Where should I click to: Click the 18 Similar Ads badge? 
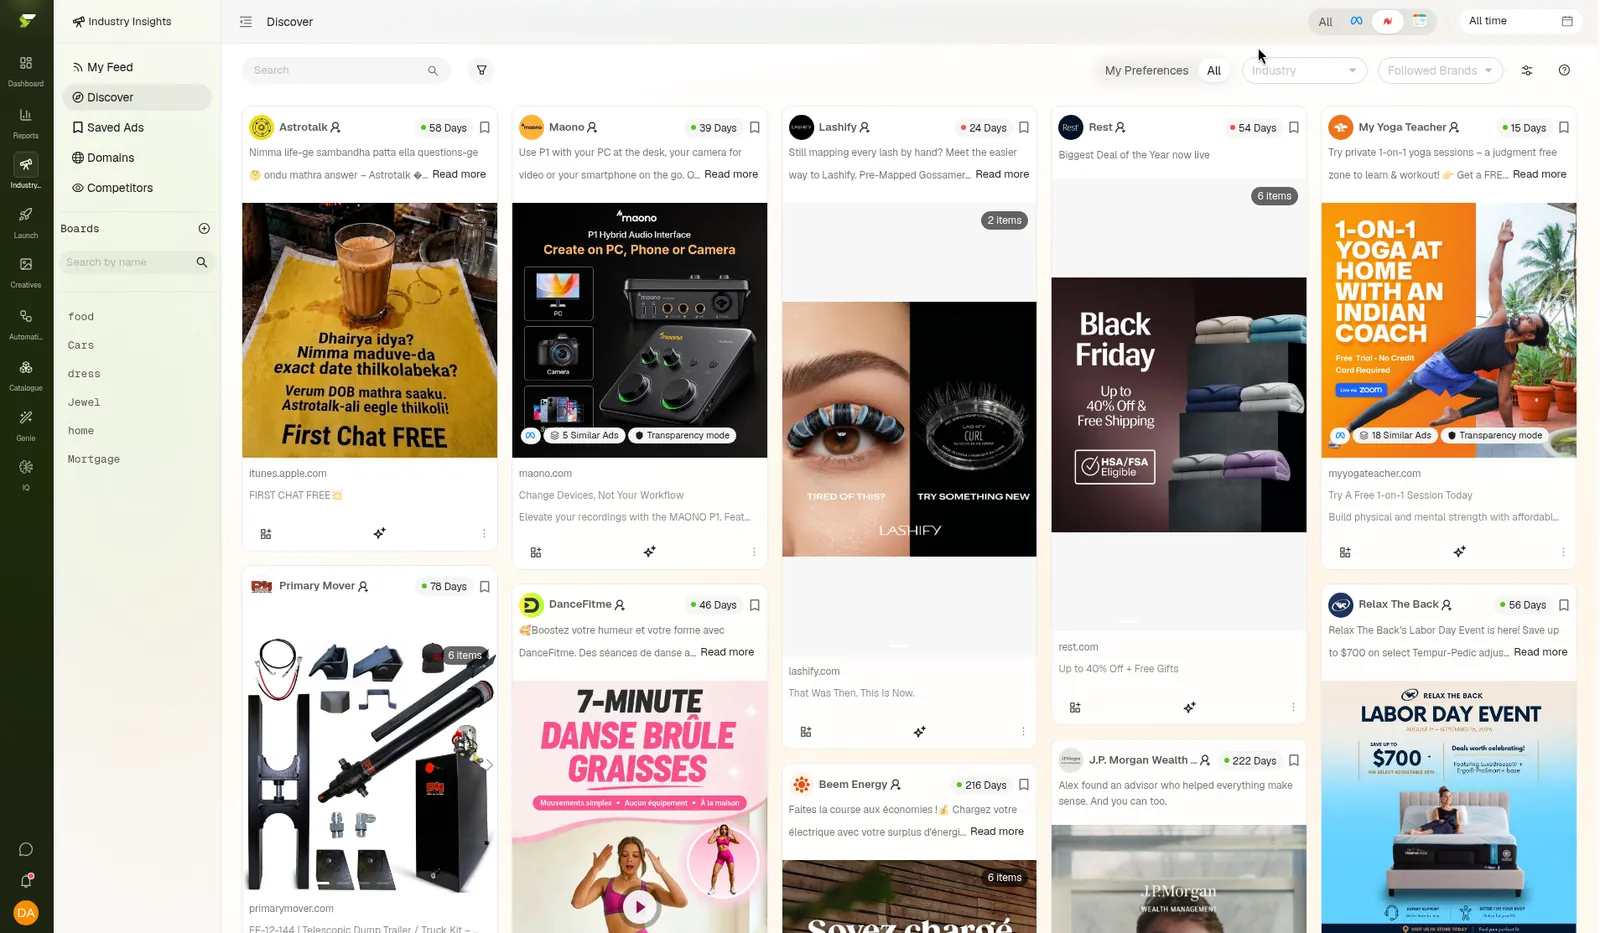(1397, 435)
